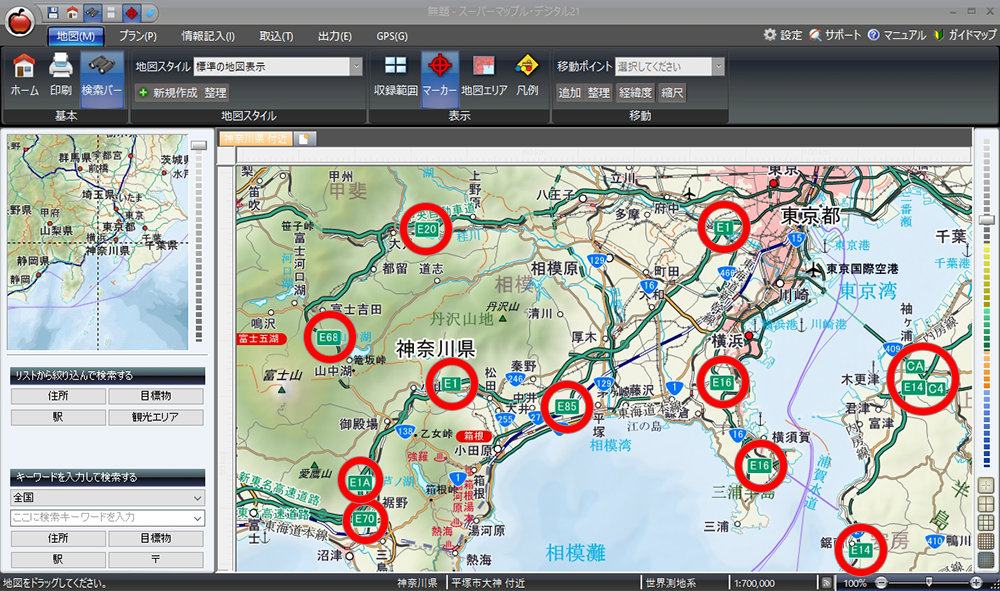This screenshot has height=591, width=1000.
Task: Click 新規作成 to create a new map style
Action: click(168, 93)
